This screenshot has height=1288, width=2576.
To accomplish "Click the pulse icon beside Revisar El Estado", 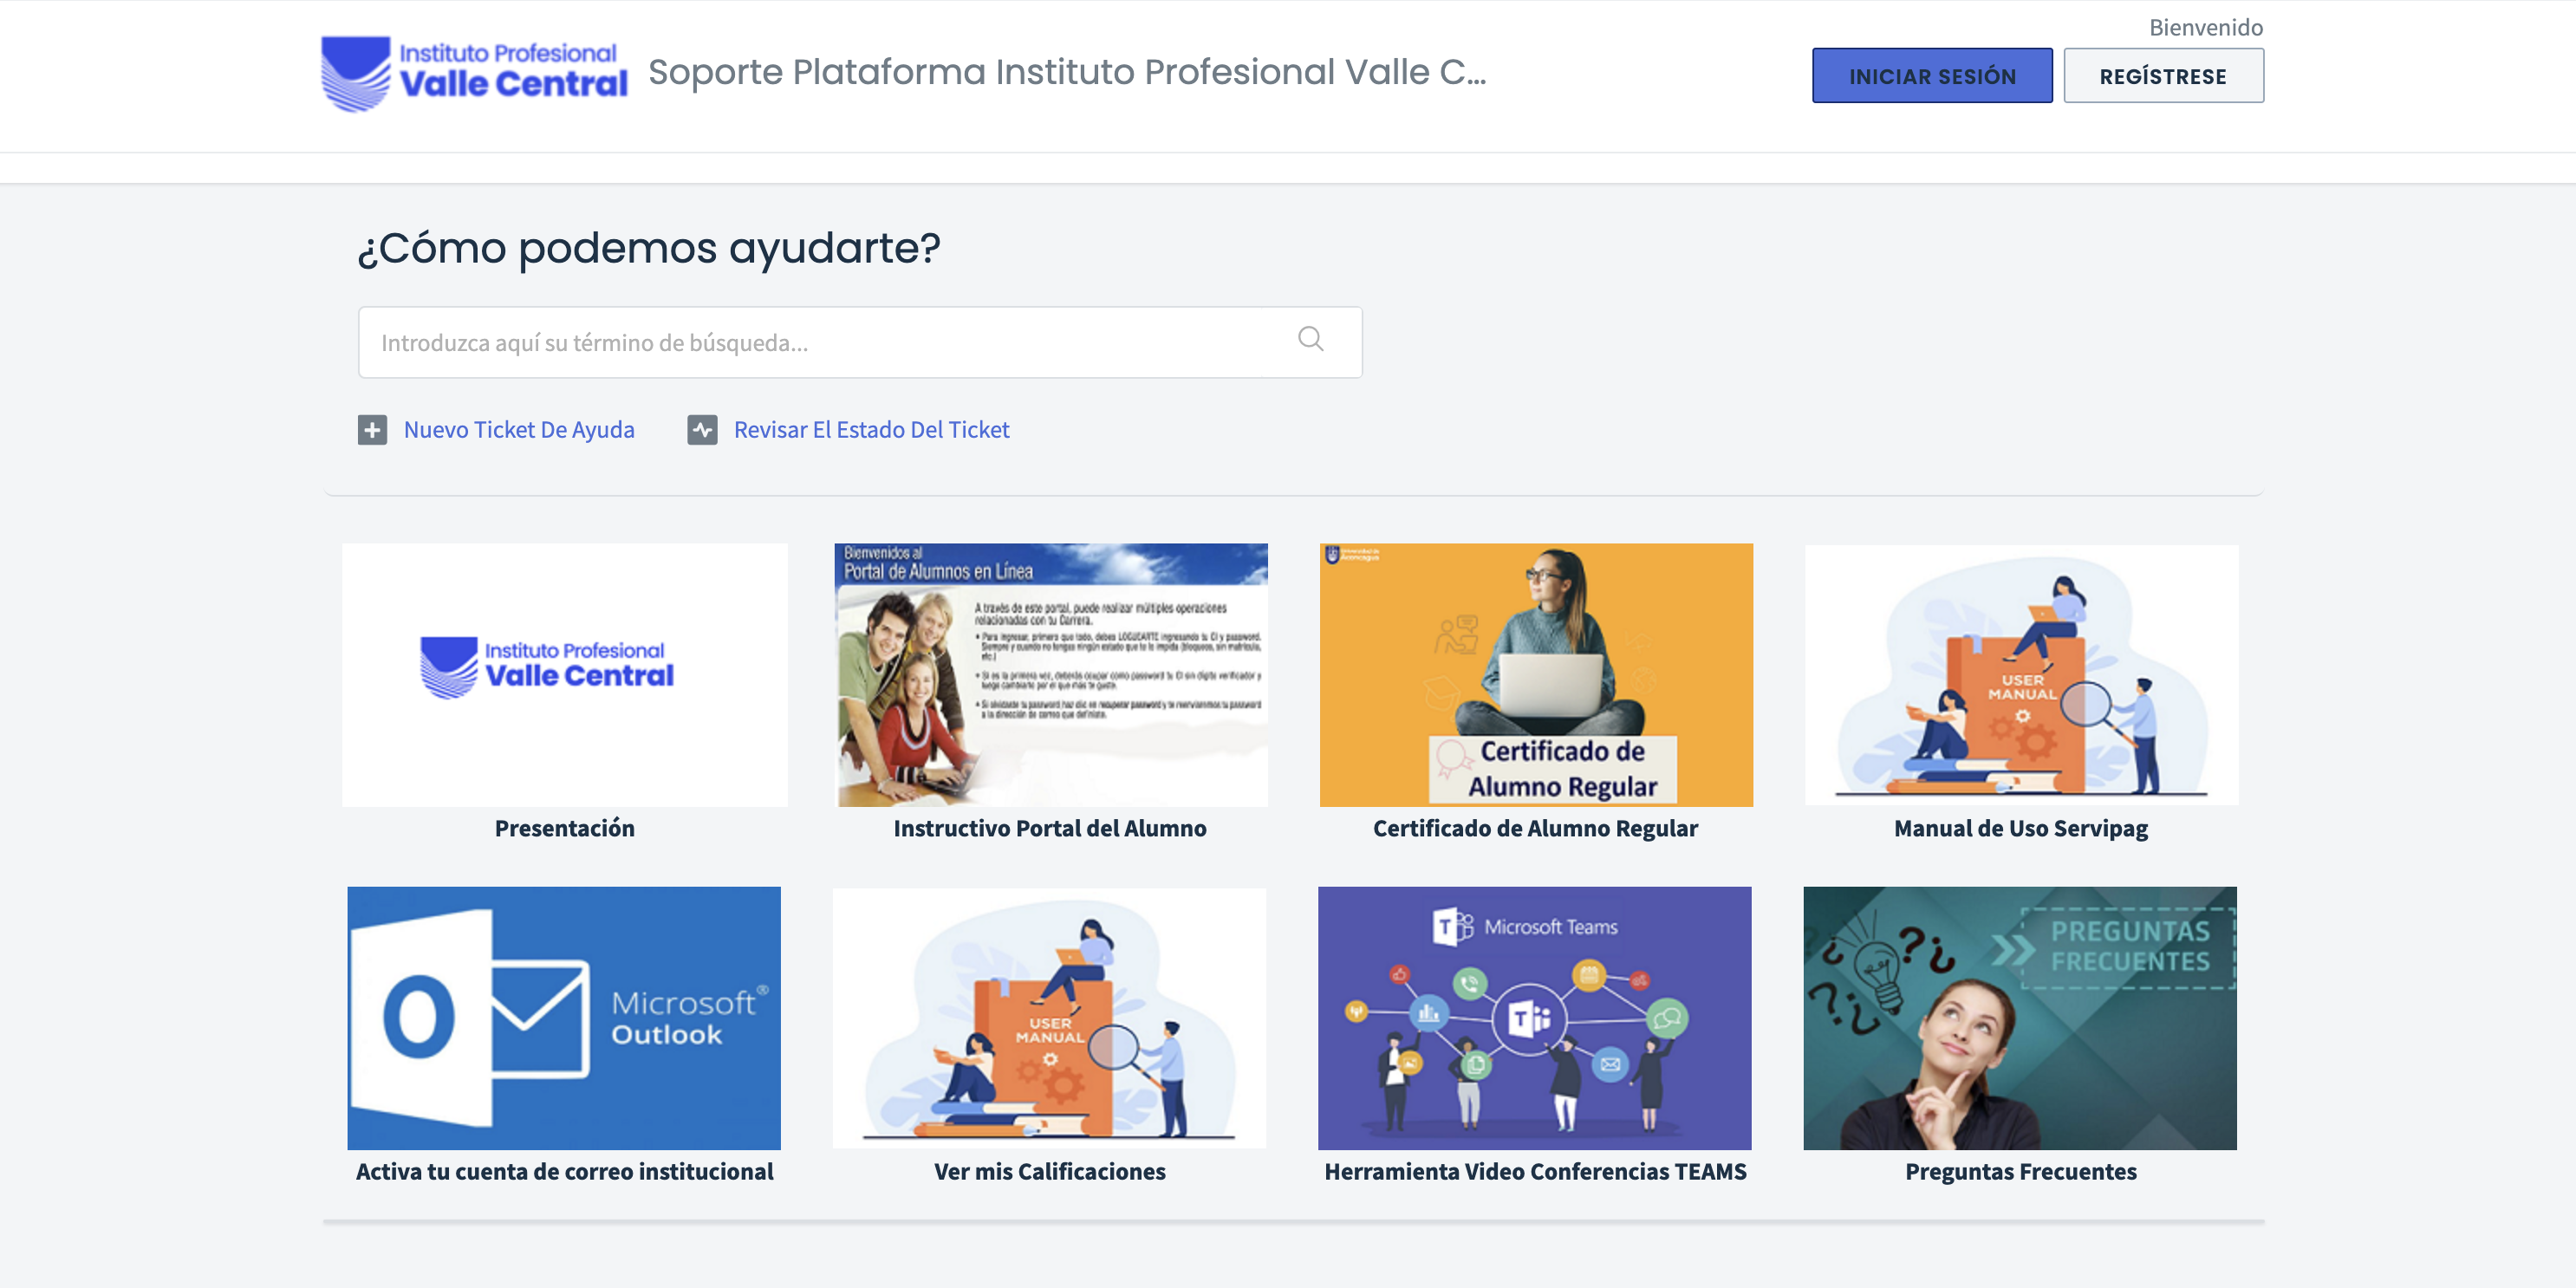I will (x=702, y=430).
